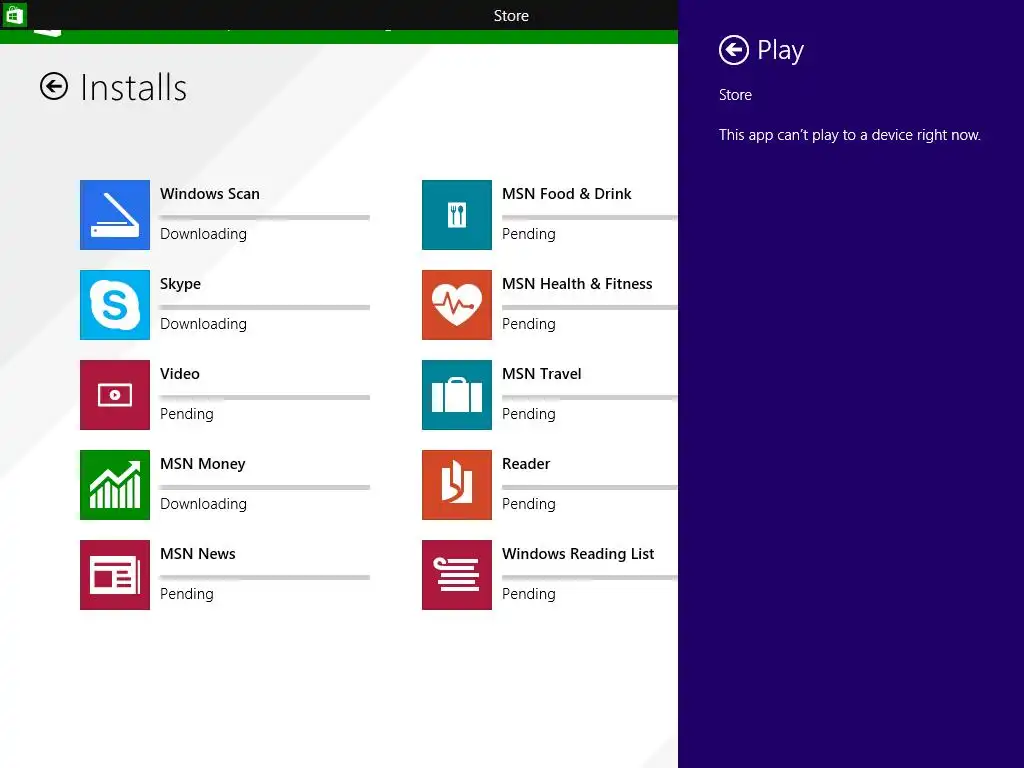The height and width of the screenshot is (768, 1024).
Task: Click Downloading status under MSN Money
Action: coord(203,504)
